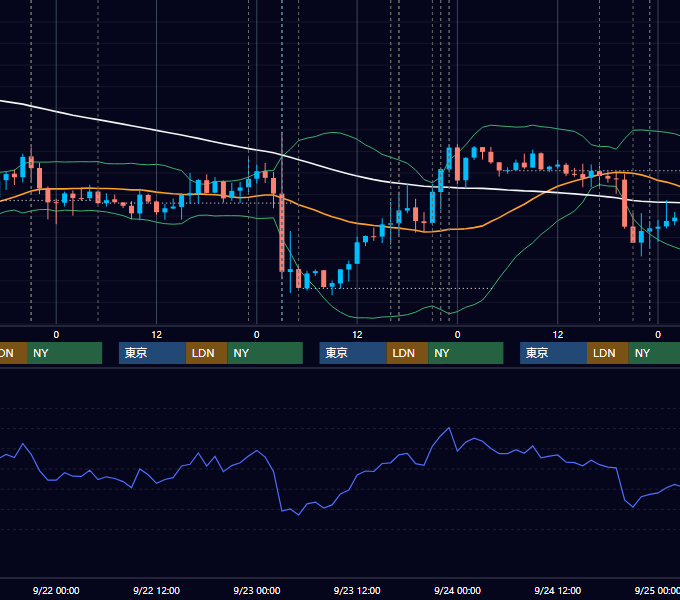Click the LDN session block on 9/24
Image resolution: width=680 pixels, height=600 pixels.
coord(608,353)
